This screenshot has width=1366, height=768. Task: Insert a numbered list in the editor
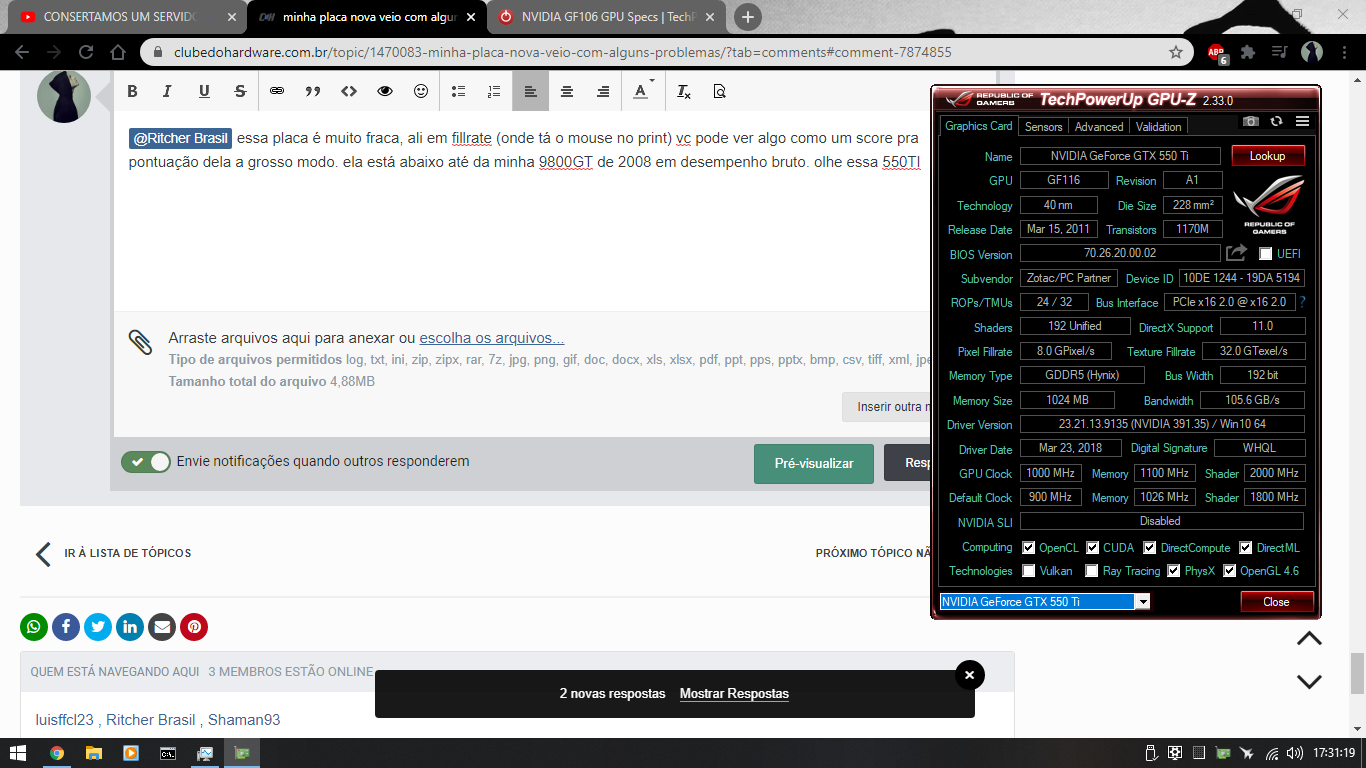tap(494, 91)
